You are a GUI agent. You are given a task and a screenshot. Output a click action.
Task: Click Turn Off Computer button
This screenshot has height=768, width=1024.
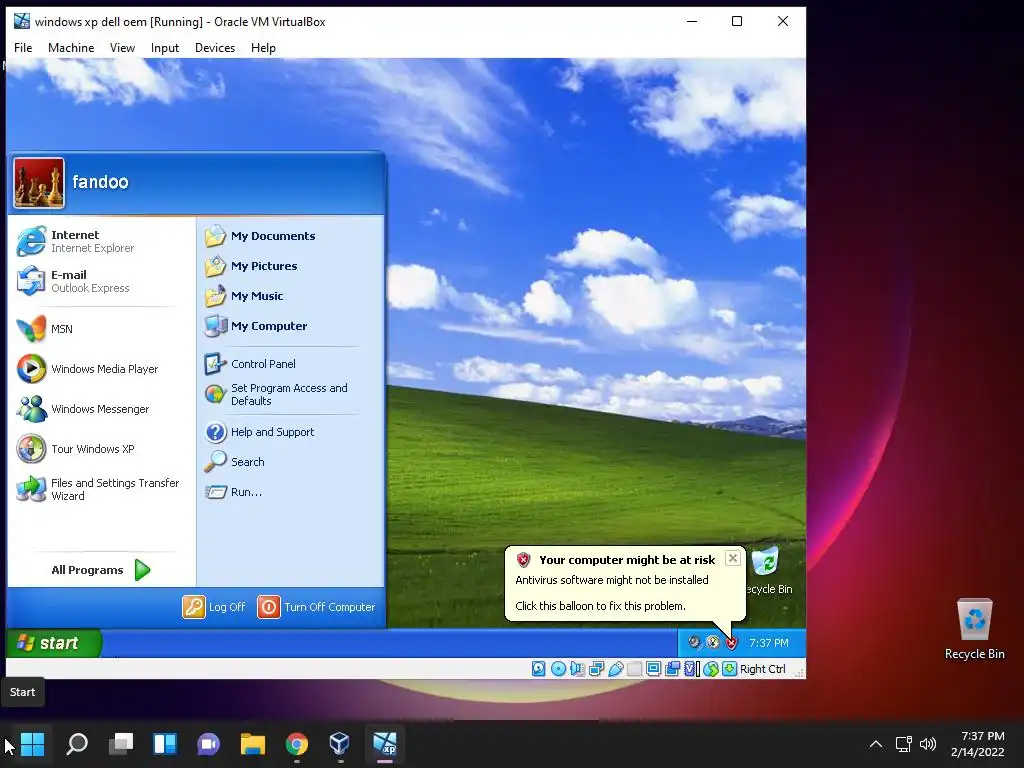point(317,607)
